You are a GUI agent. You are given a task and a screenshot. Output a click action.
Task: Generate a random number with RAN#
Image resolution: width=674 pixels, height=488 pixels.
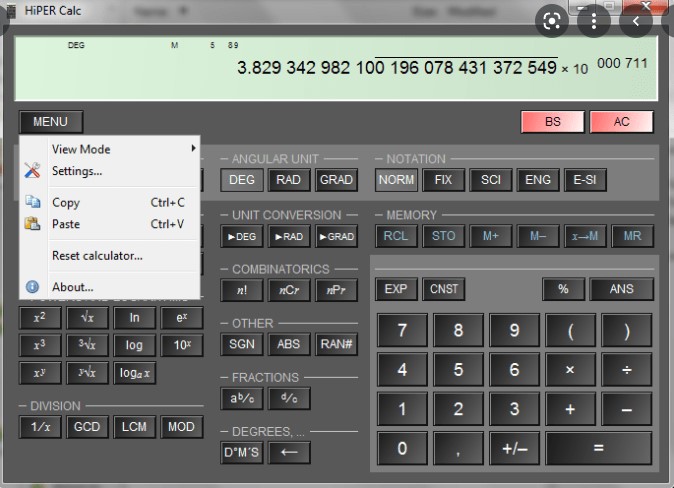[336, 344]
